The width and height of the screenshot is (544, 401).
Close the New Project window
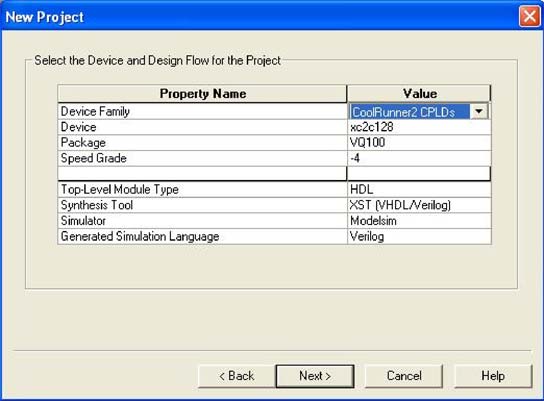(529, 16)
